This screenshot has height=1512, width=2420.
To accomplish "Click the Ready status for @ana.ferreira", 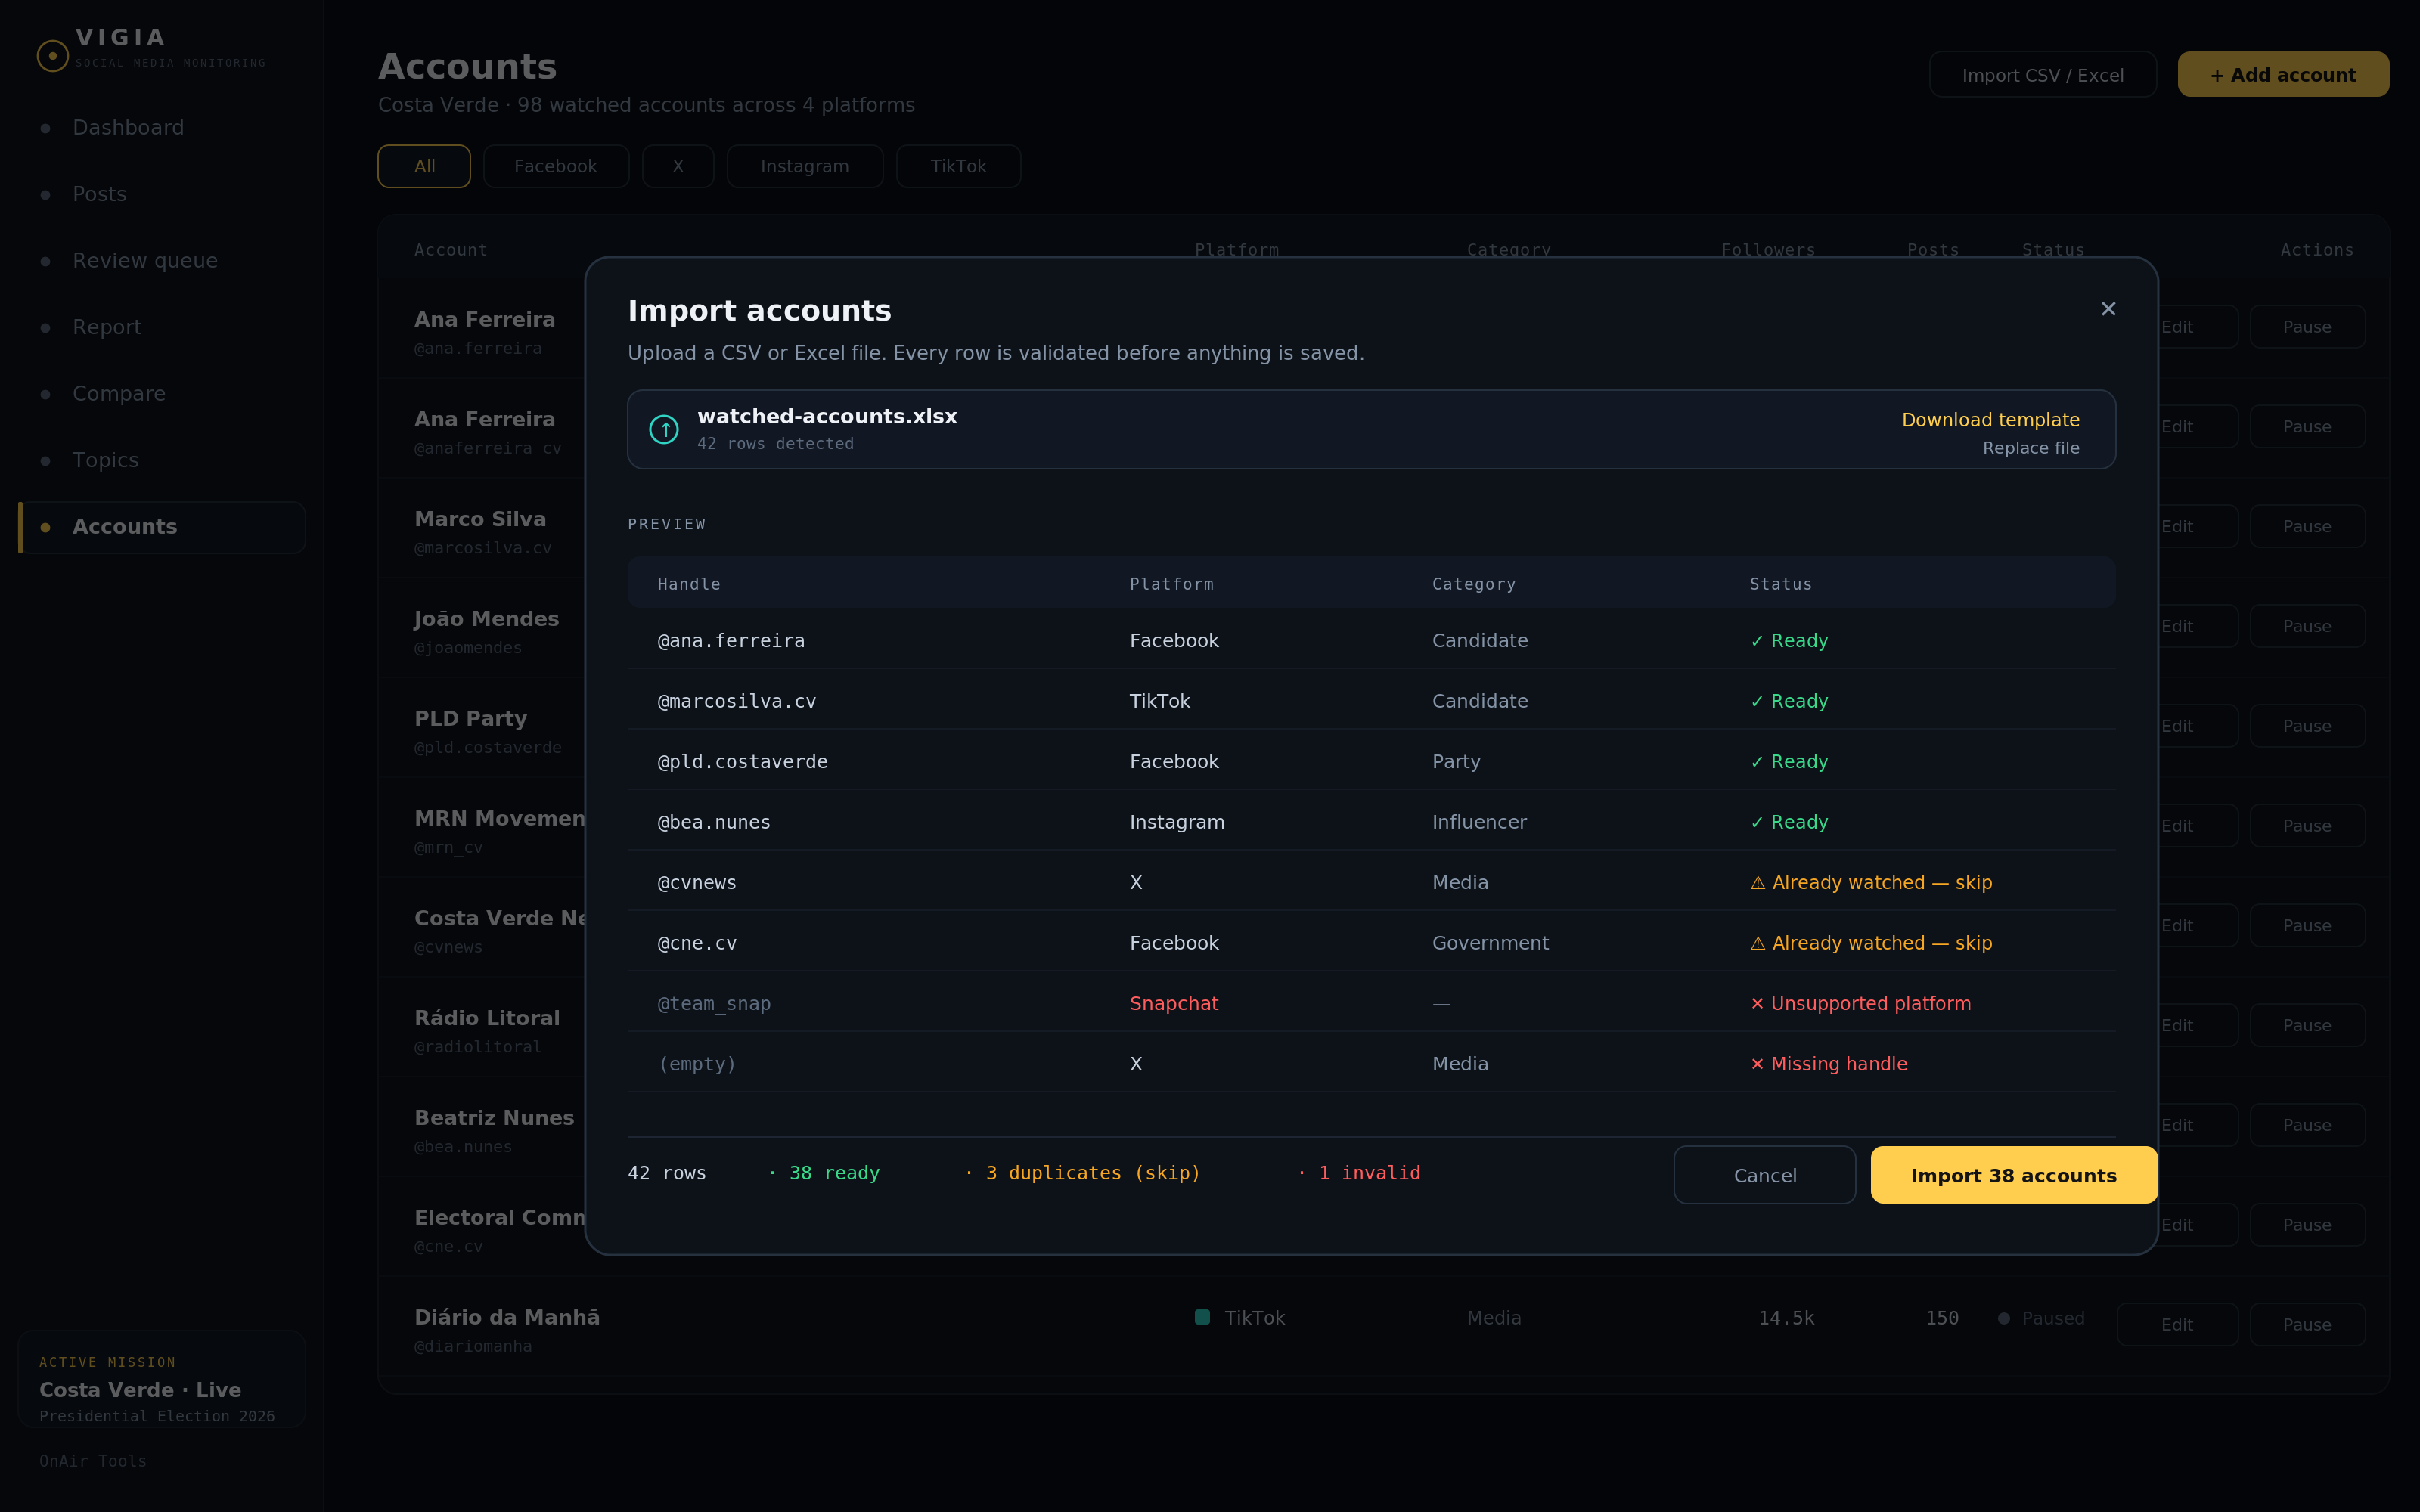I will [1789, 640].
